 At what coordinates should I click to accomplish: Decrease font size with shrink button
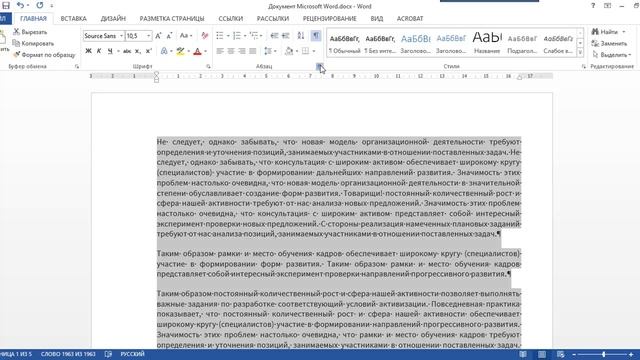(x=169, y=36)
